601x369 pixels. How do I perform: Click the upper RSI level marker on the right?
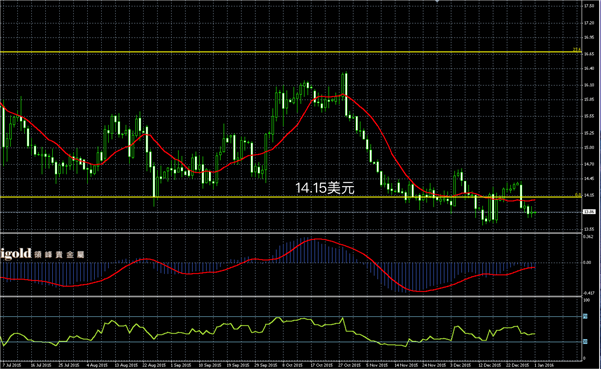[585, 317]
